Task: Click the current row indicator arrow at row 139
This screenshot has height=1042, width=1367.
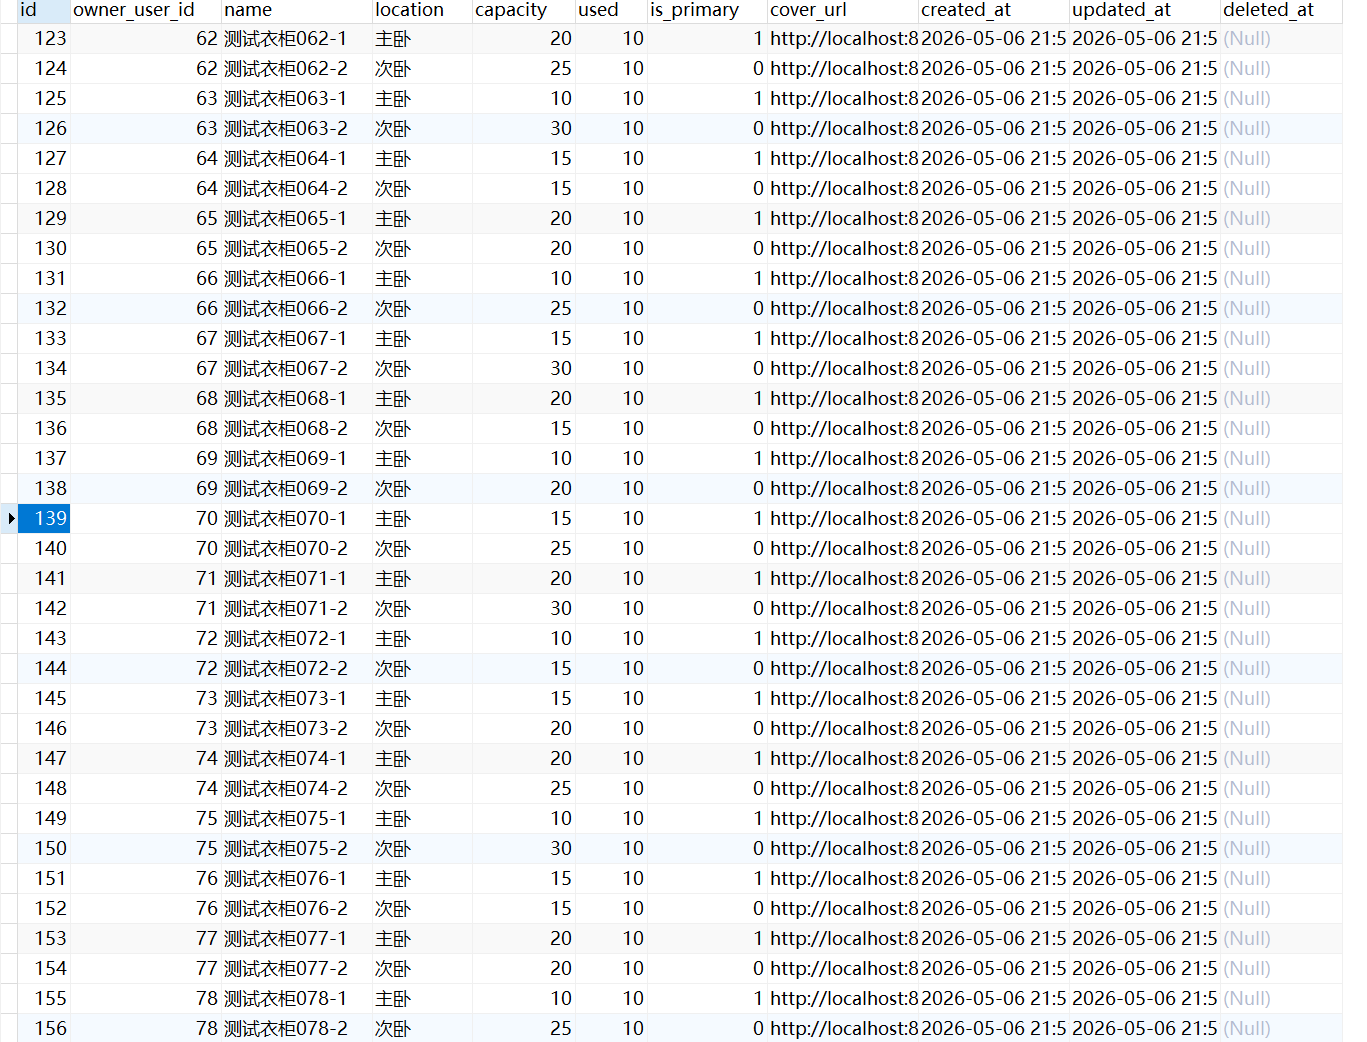Action: pos(10,518)
